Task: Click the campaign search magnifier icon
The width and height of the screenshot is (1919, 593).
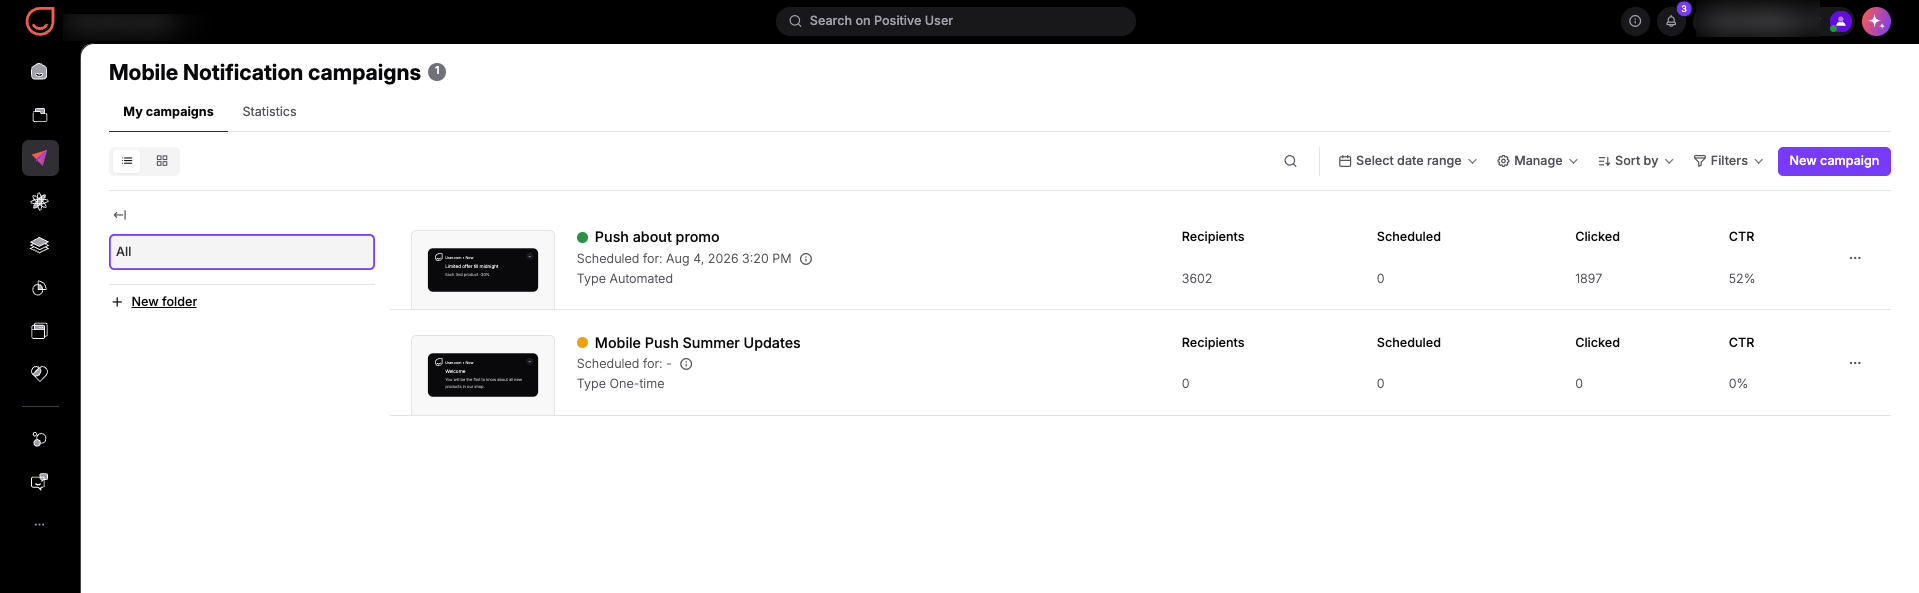Action: [1290, 161]
